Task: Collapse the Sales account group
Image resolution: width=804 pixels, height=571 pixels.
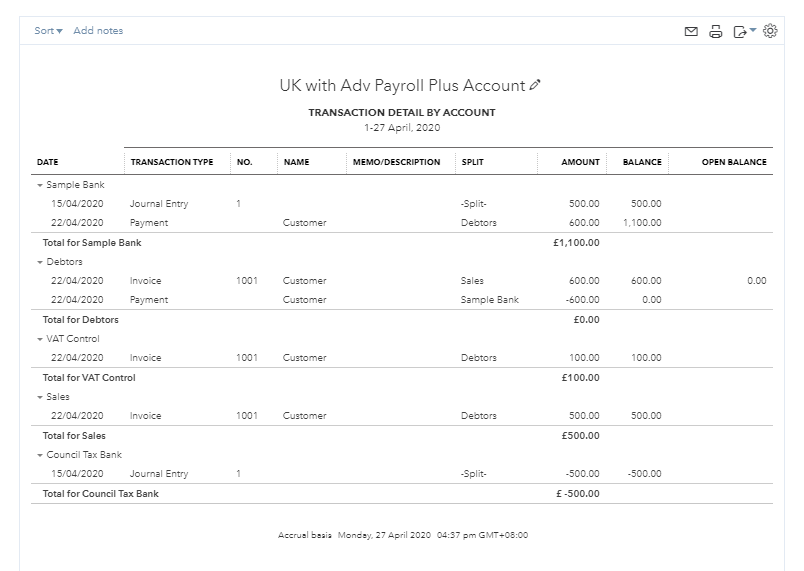Action: pos(41,397)
